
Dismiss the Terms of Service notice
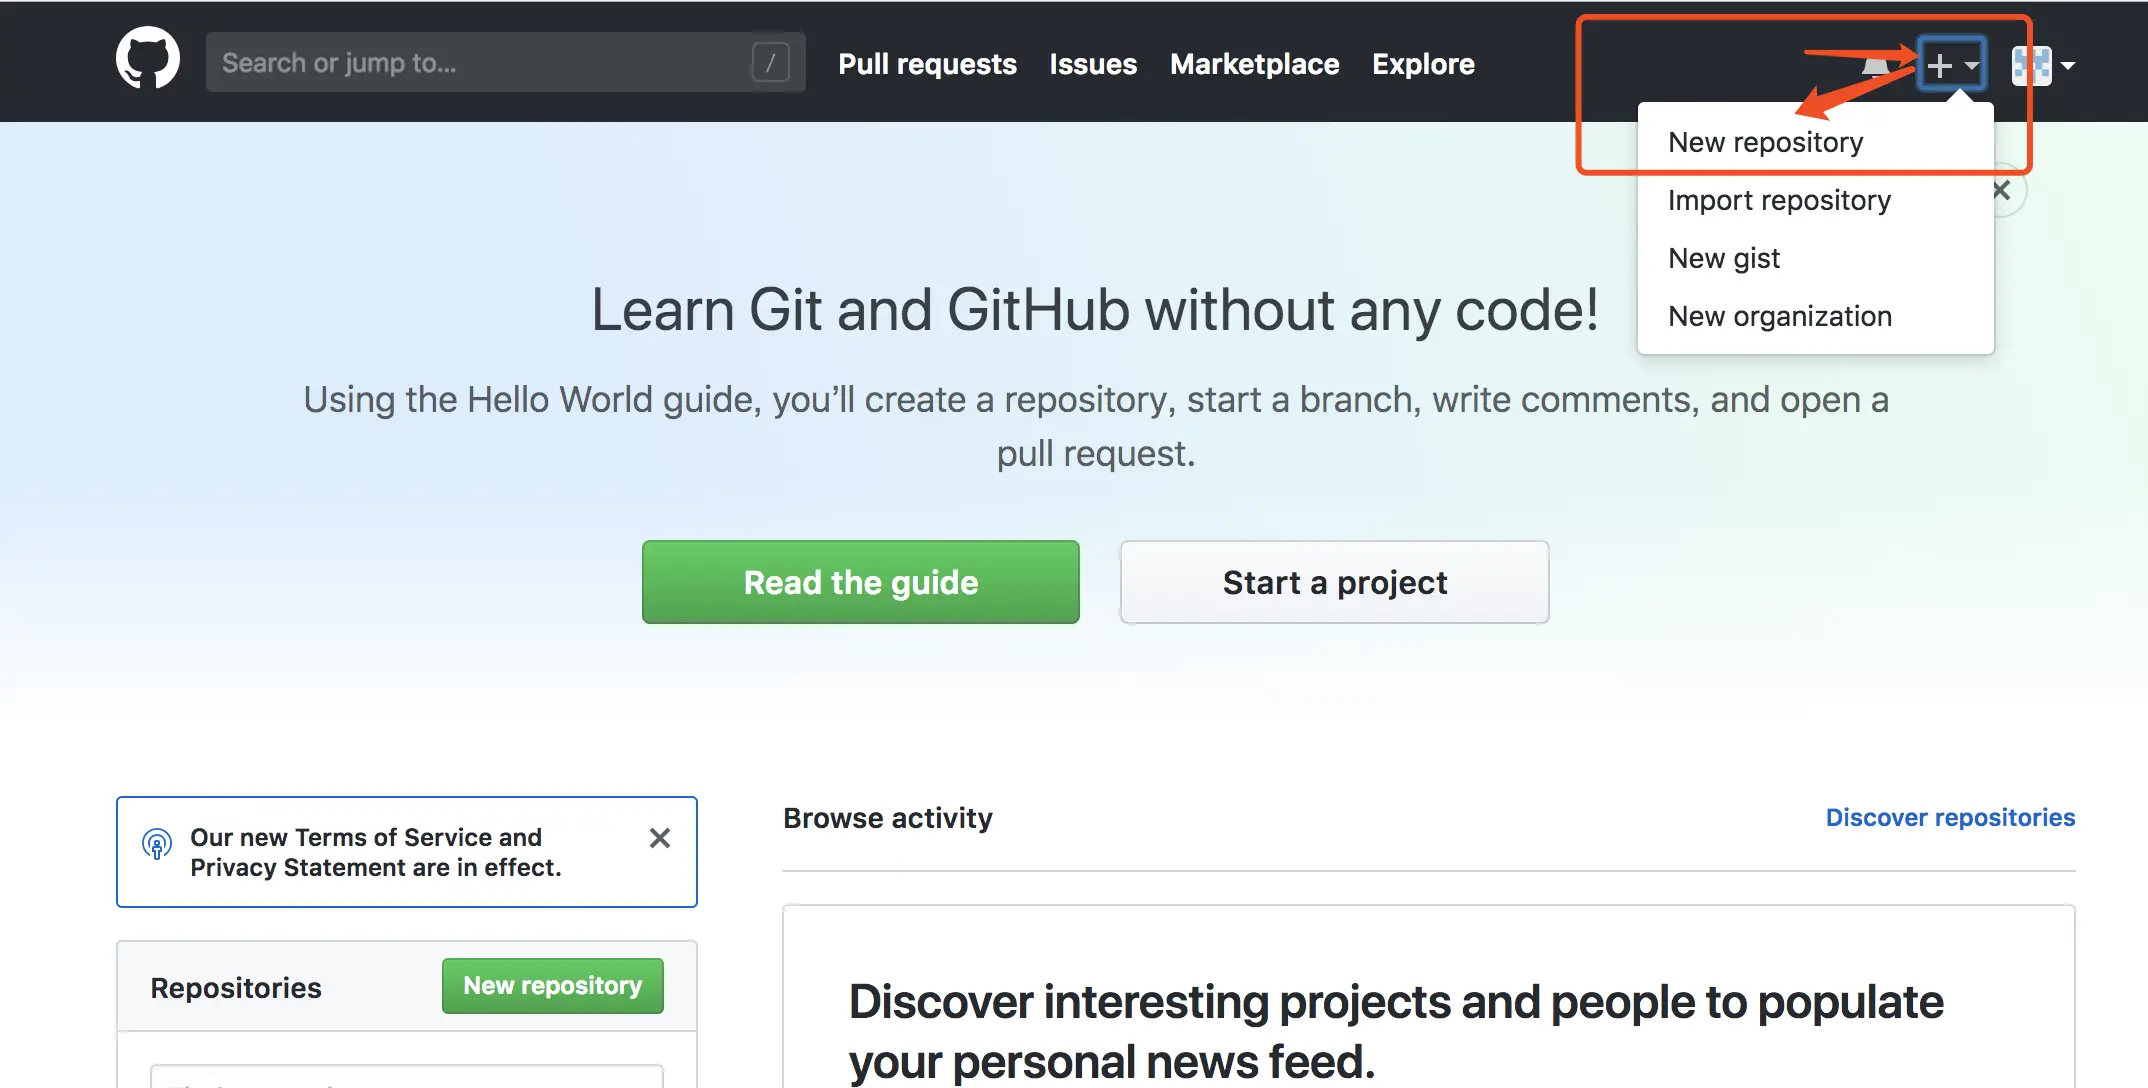coord(660,838)
